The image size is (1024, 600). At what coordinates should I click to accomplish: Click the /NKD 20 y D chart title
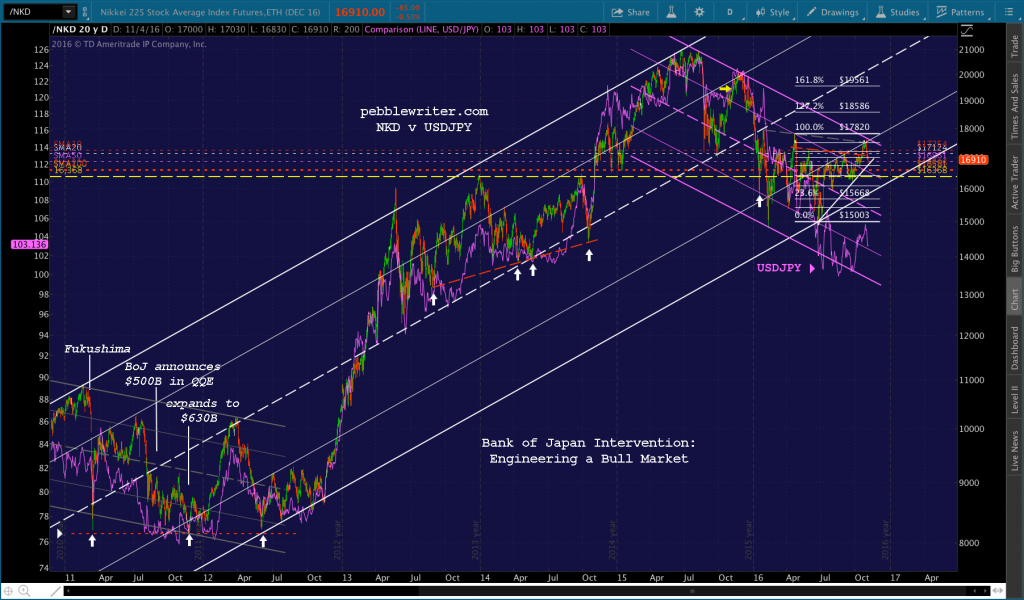pyautogui.click(x=79, y=29)
